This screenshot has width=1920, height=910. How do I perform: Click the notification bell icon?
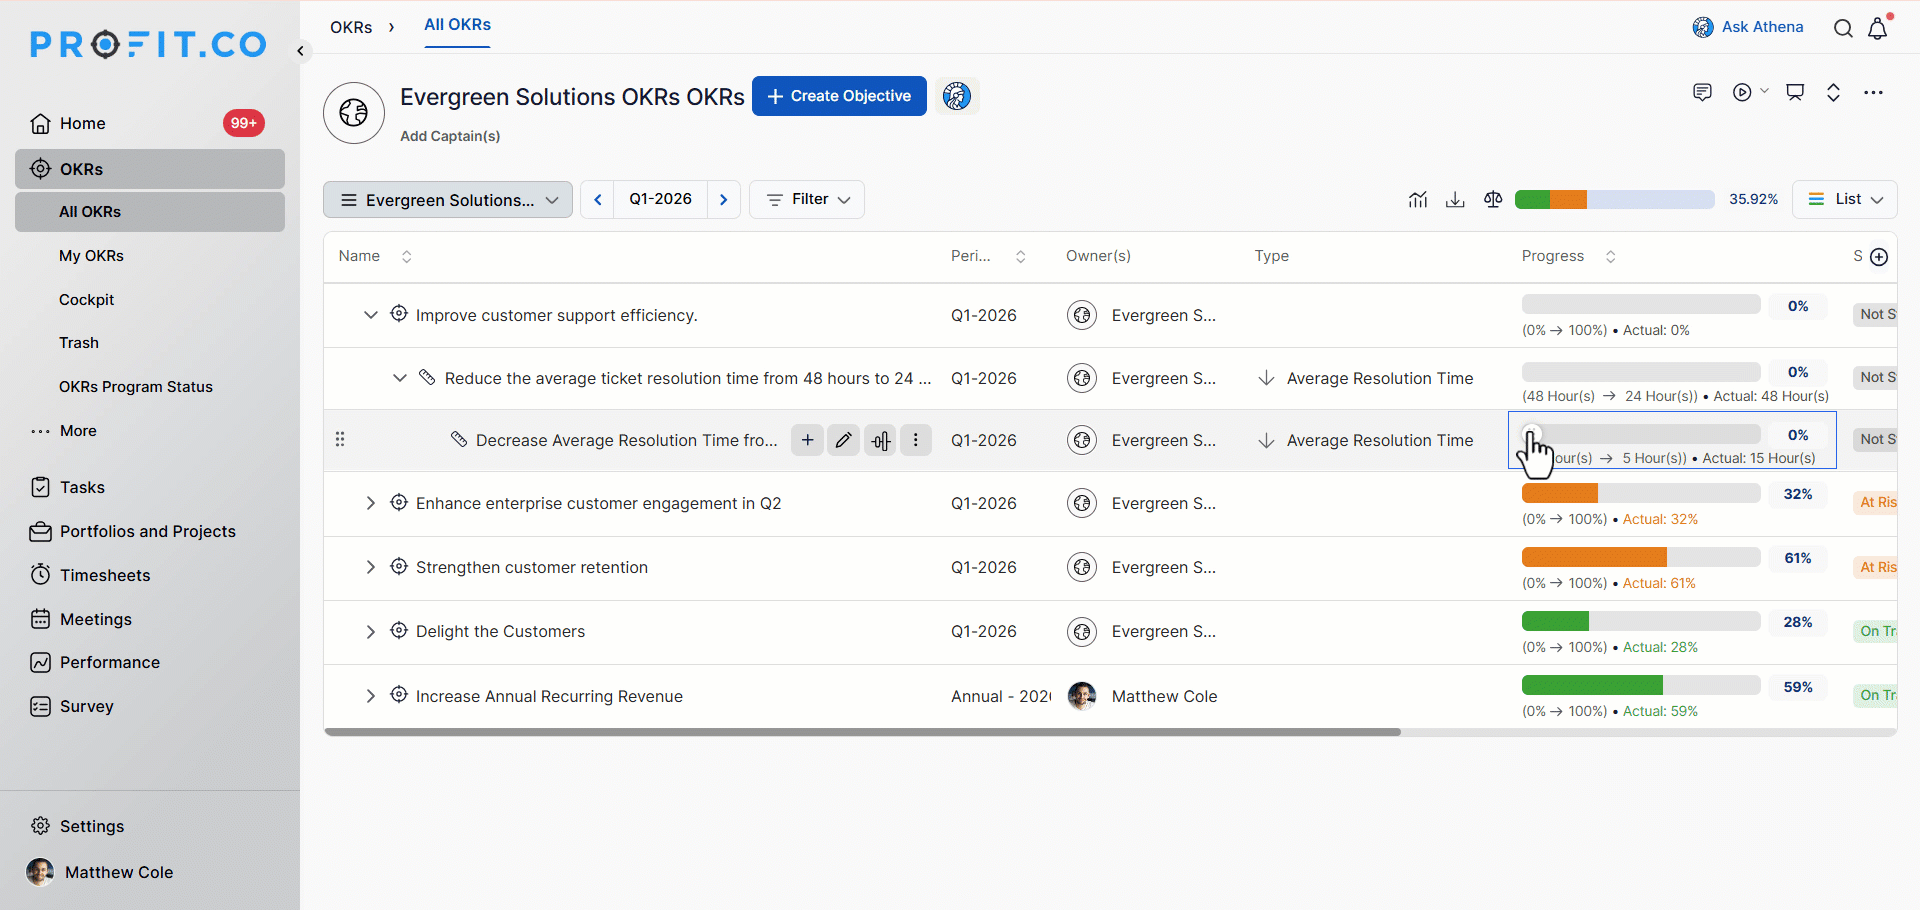pyautogui.click(x=1877, y=28)
